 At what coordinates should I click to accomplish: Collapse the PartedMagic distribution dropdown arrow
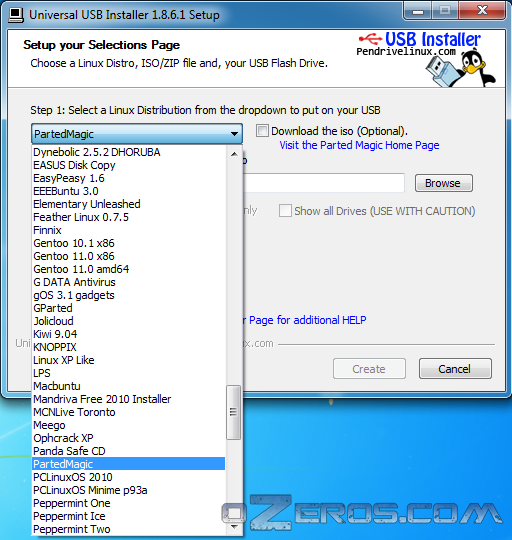tap(234, 134)
